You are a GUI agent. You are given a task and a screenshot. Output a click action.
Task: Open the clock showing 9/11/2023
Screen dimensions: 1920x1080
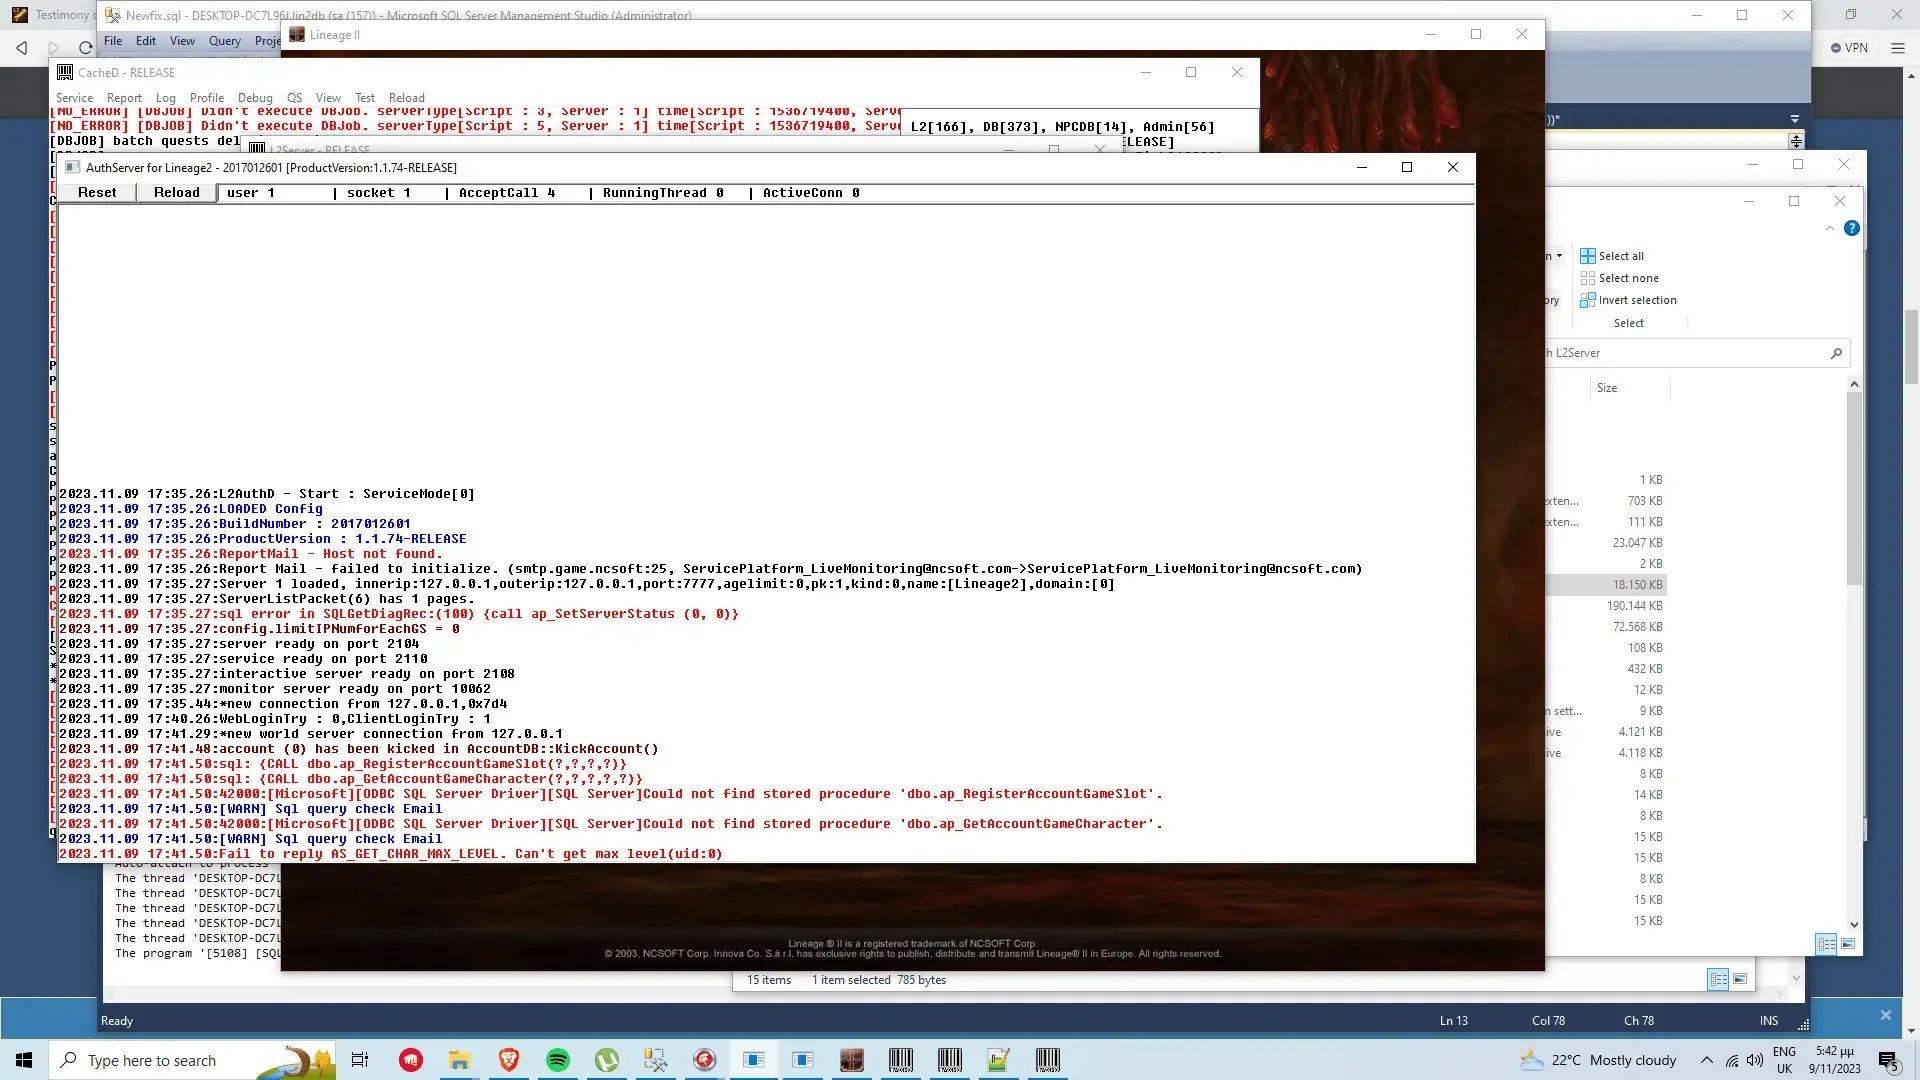point(1834,1060)
